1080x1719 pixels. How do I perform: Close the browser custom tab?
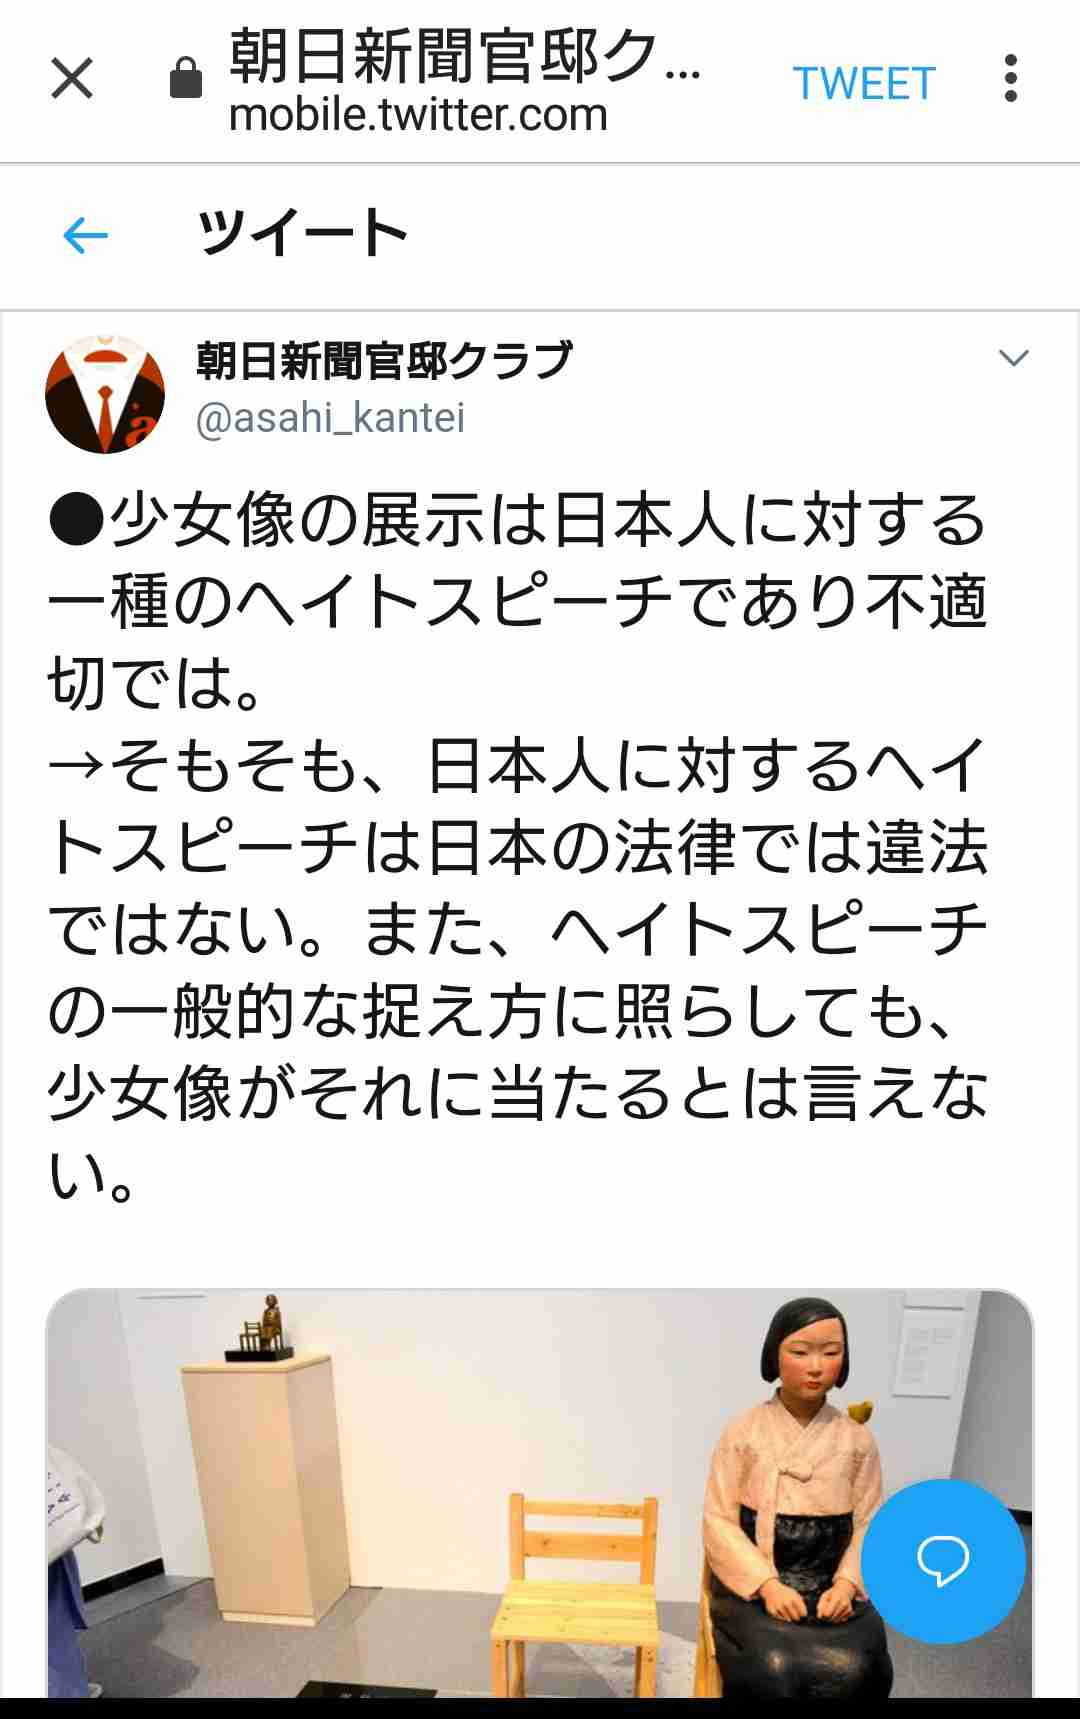tap(72, 79)
